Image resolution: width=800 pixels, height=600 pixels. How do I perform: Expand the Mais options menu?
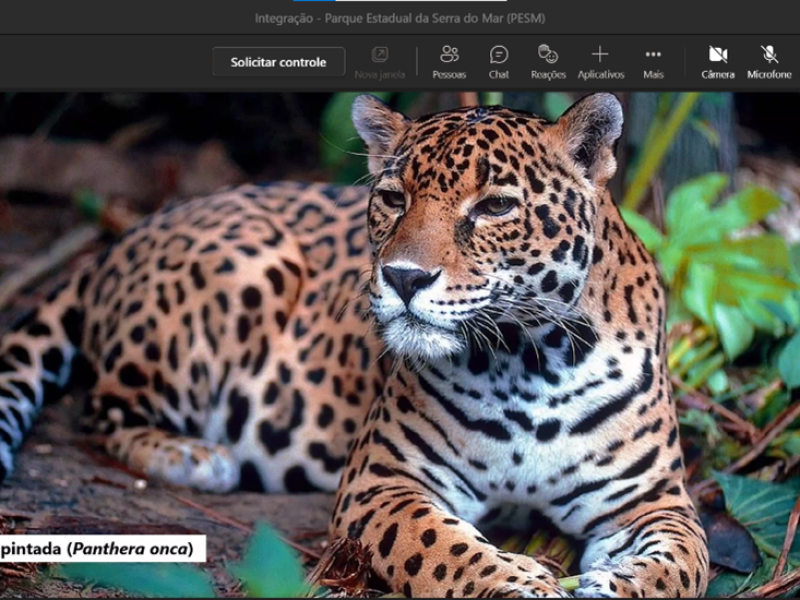click(653, 62)
